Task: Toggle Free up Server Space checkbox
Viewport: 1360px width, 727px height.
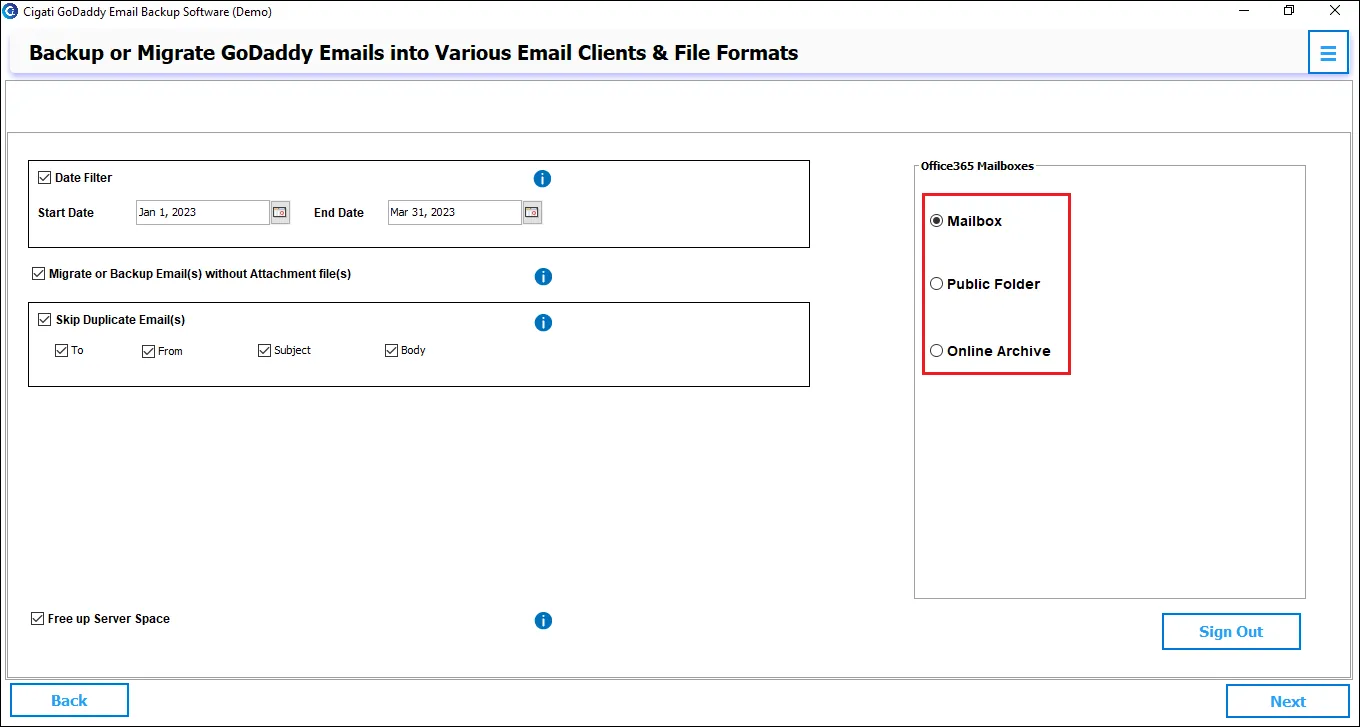Action: coord(37,619)
